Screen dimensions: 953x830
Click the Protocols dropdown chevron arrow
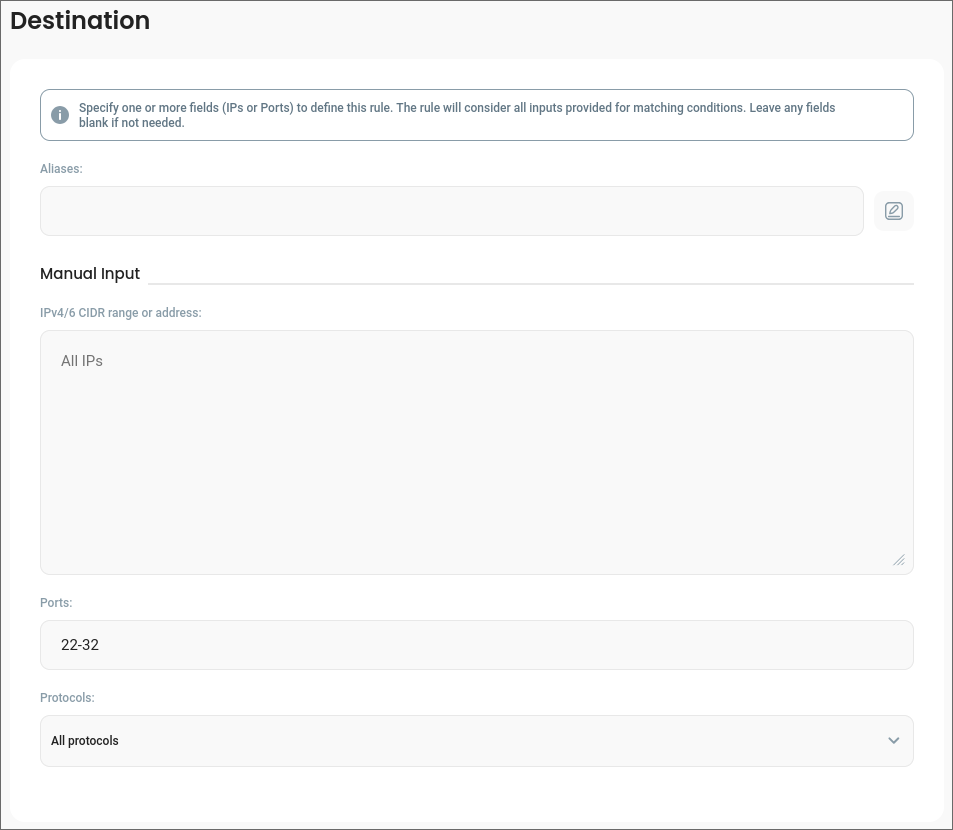click(x=893, y=741)
